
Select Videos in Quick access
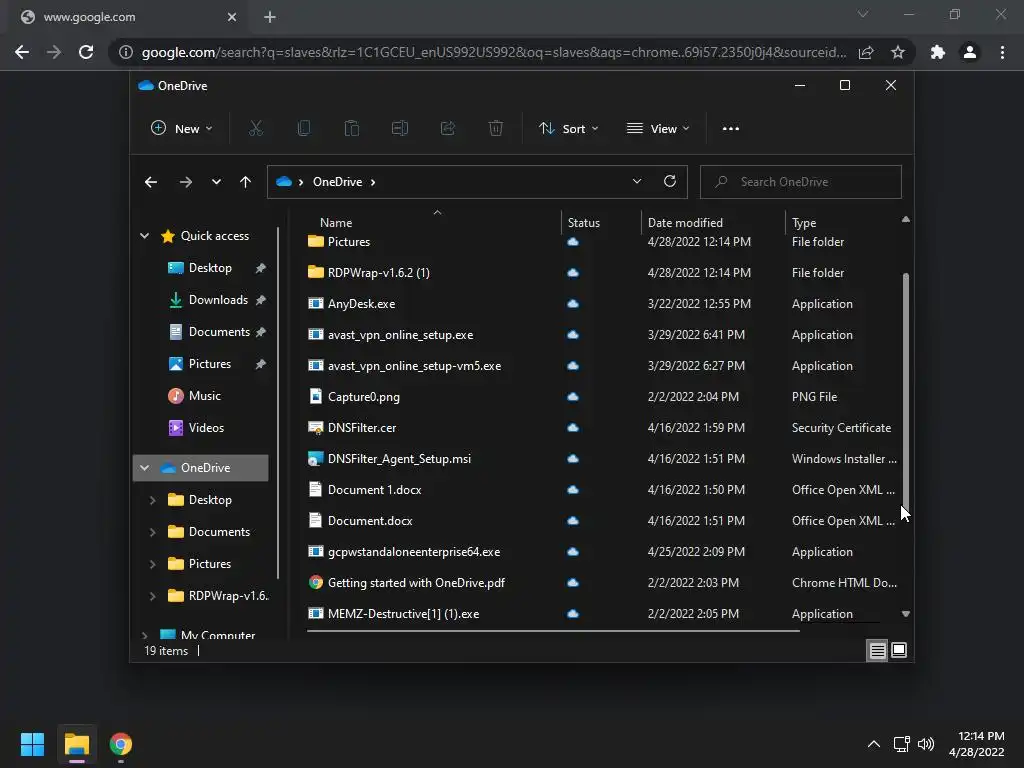point(206,428)
